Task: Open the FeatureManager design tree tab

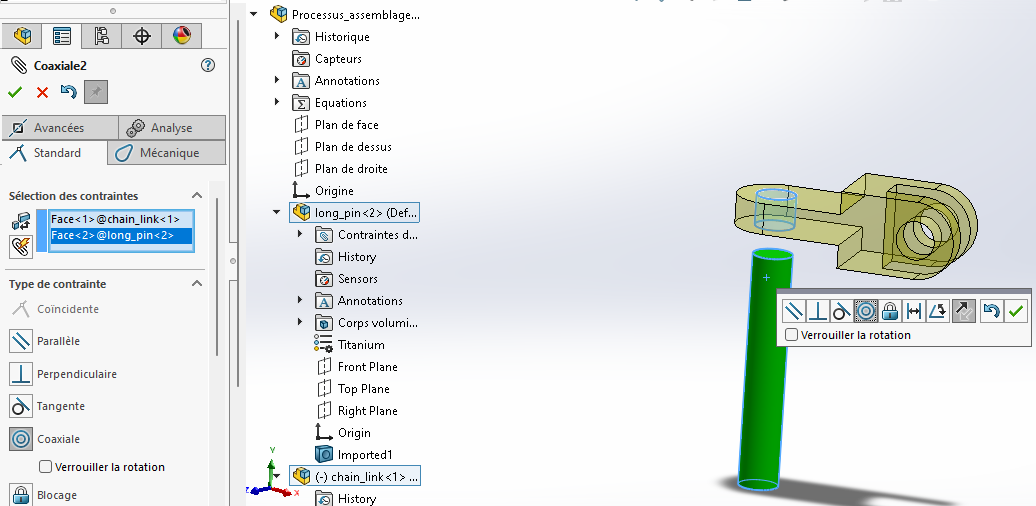Action: (22, 36)
